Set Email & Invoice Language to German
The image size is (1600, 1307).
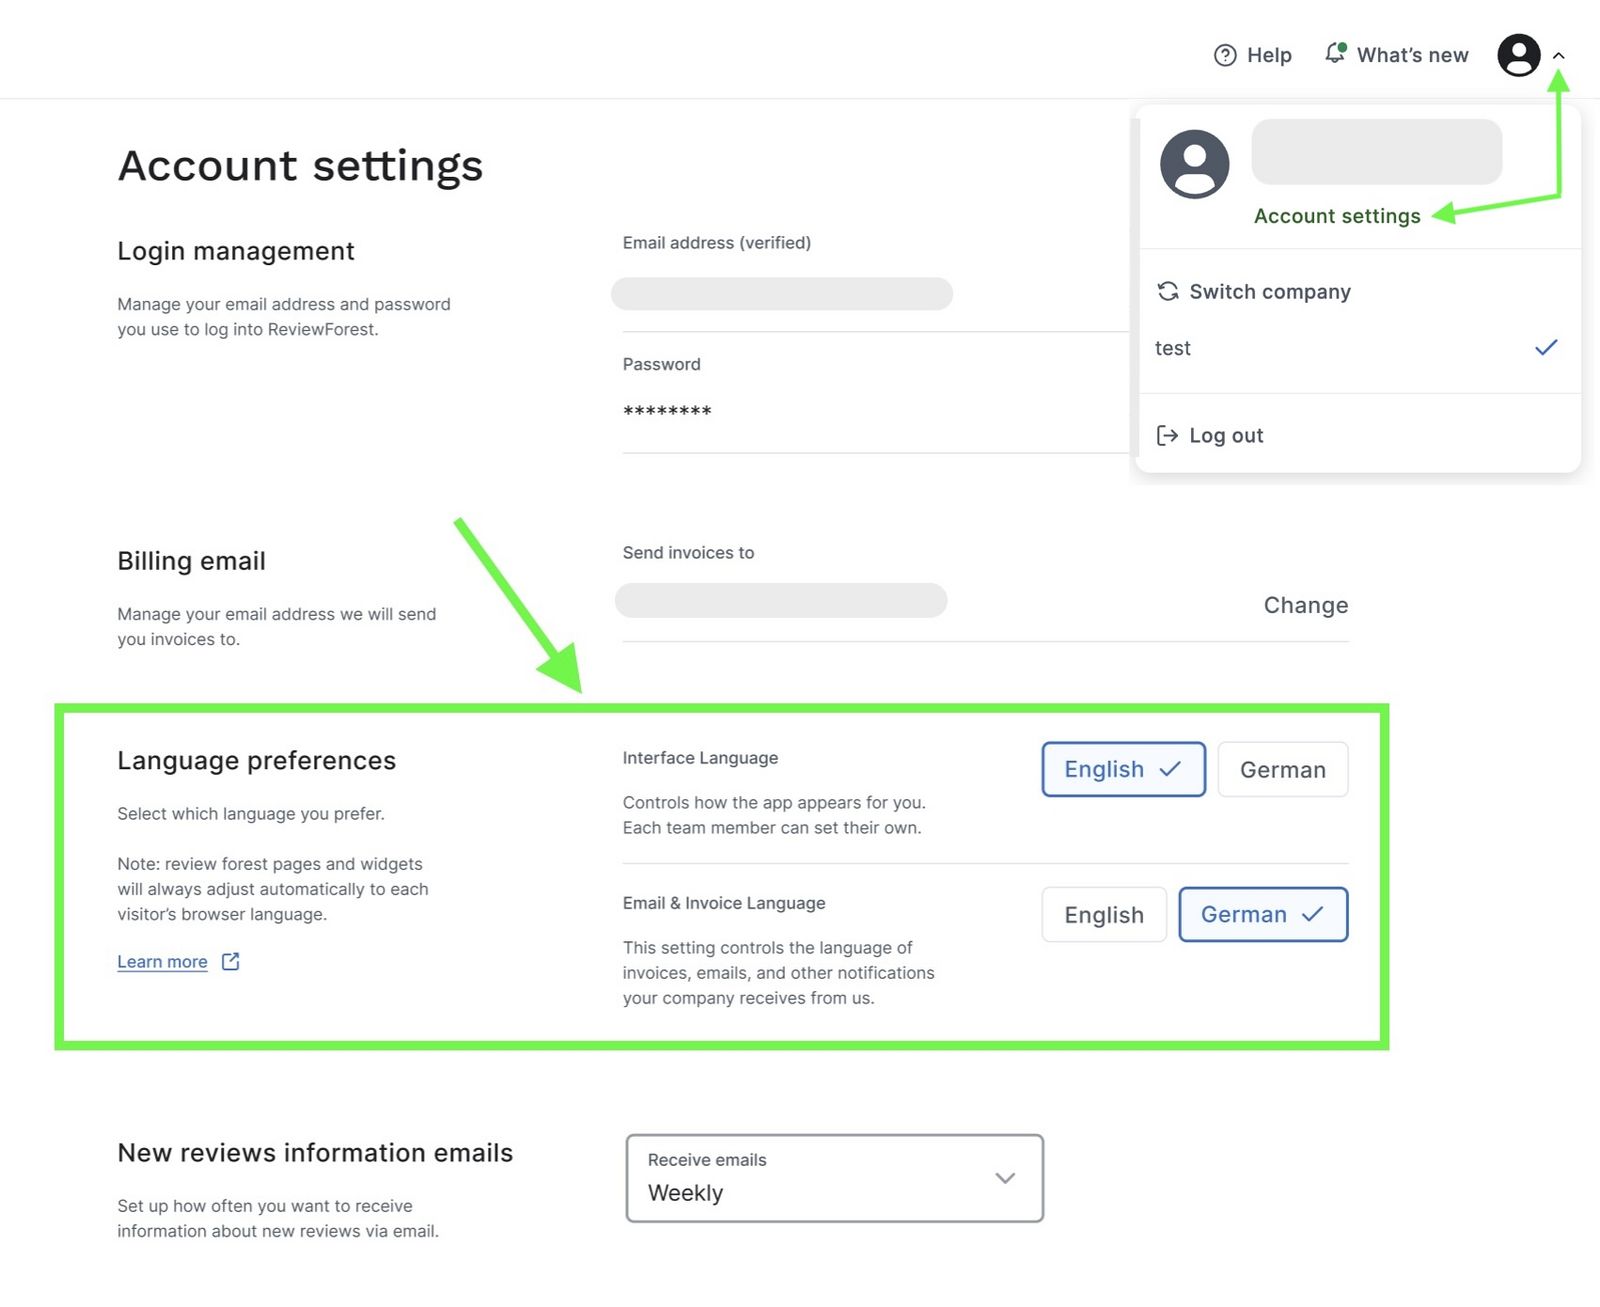point(1262,914)
